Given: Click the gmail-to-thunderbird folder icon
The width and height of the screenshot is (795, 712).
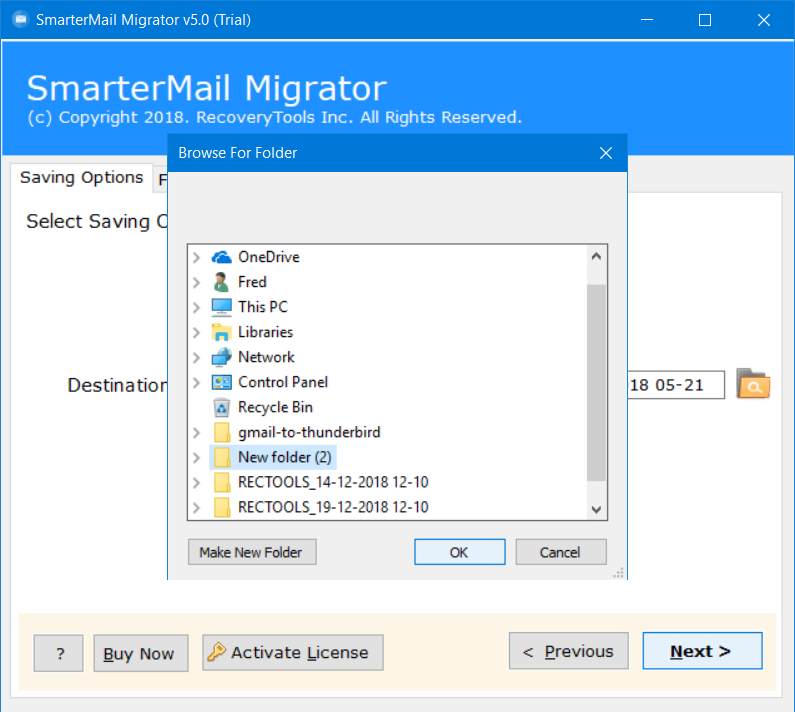Looking at the screenshot, I should (222, 433).
